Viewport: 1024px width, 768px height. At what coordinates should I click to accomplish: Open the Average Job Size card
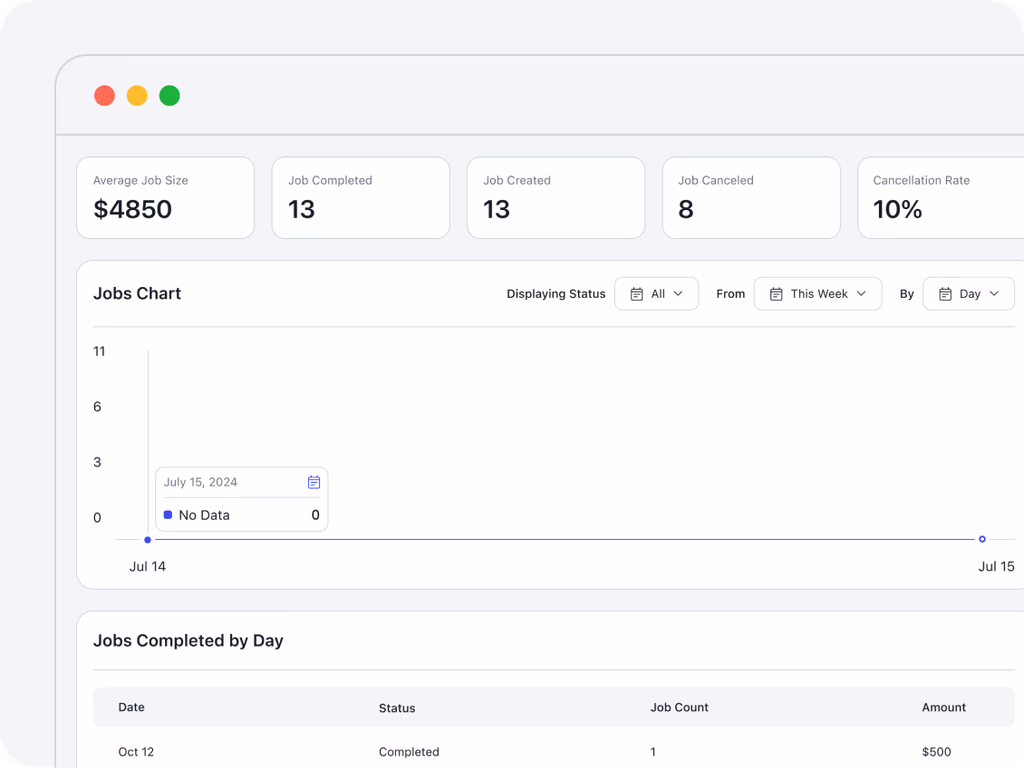click(165, 198)
